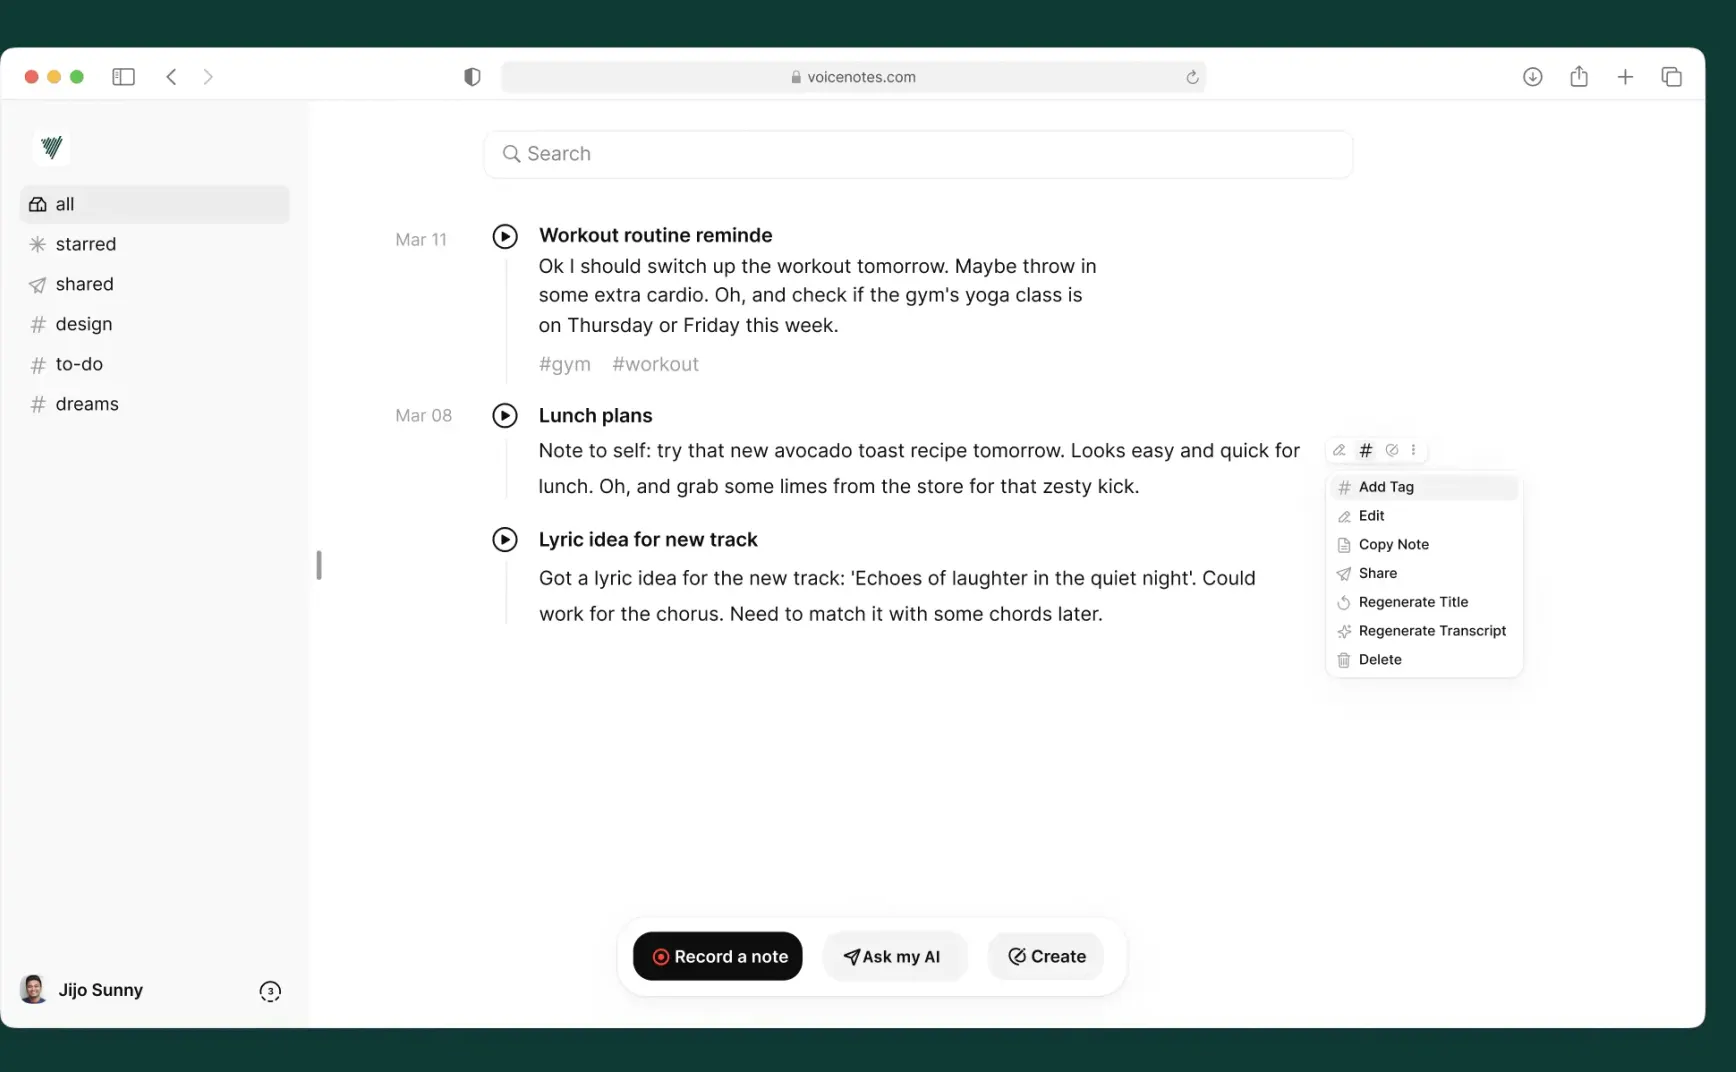Click the Create button in bottom bar
The width and height of the screenshot is (1736, 1072).
[1046, 957]
